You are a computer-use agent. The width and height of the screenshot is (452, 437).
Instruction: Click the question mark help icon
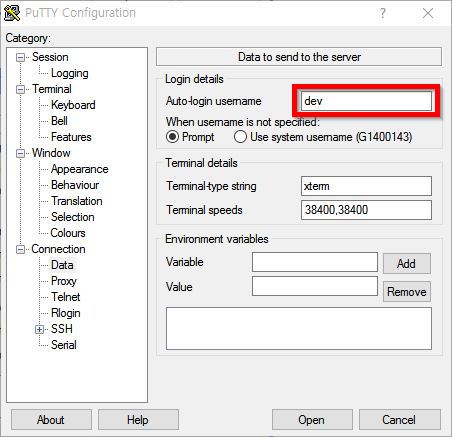point(383,13)
